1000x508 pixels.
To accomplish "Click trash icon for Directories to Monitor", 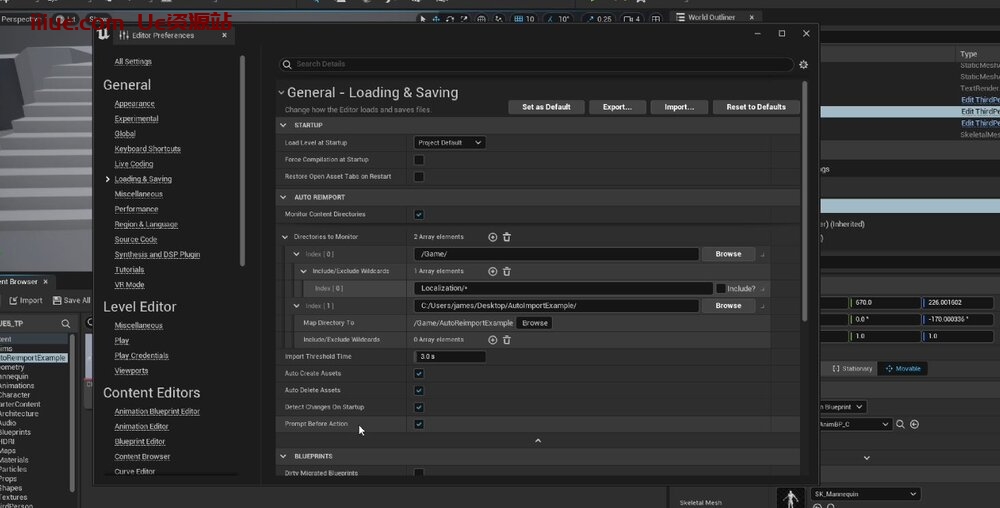I will tap(507, 237).
